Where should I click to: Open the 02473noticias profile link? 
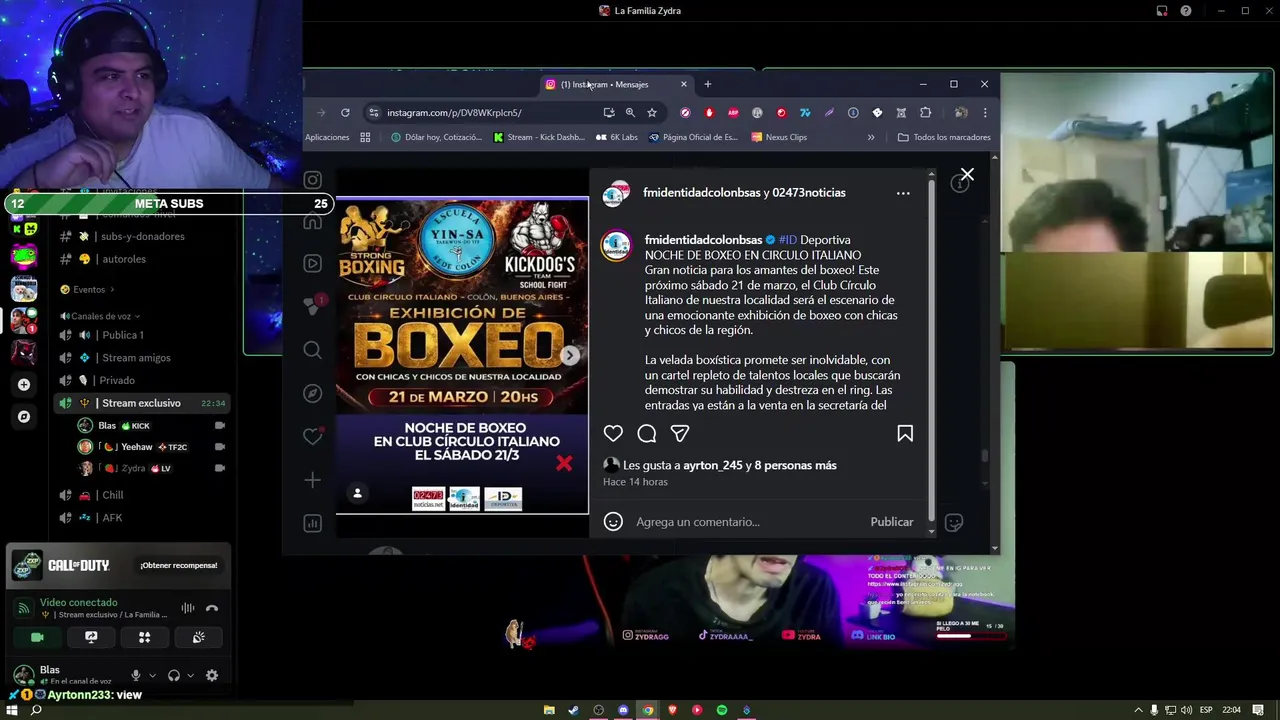[809, 193]
